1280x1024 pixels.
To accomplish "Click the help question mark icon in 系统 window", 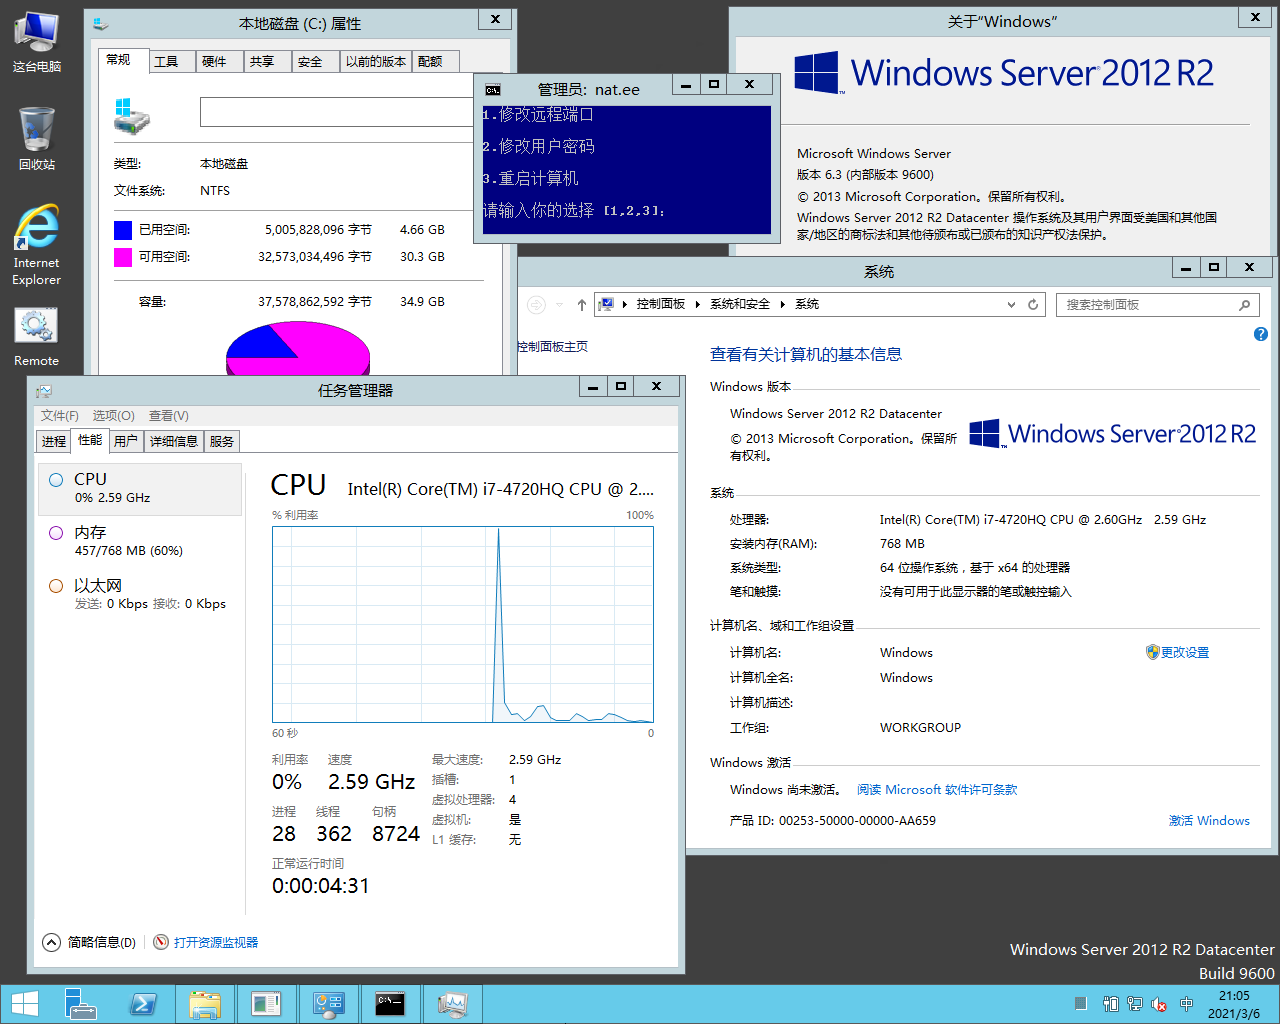I will click(1261, 334).
